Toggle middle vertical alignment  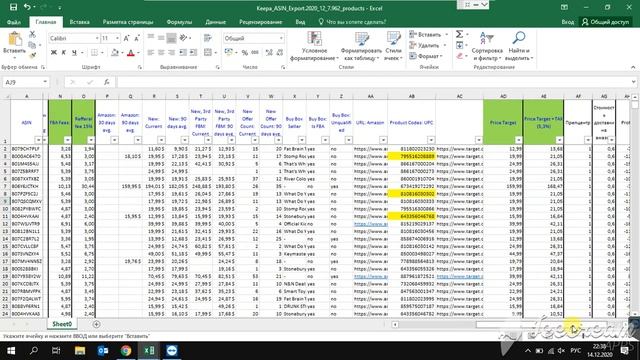161,38
